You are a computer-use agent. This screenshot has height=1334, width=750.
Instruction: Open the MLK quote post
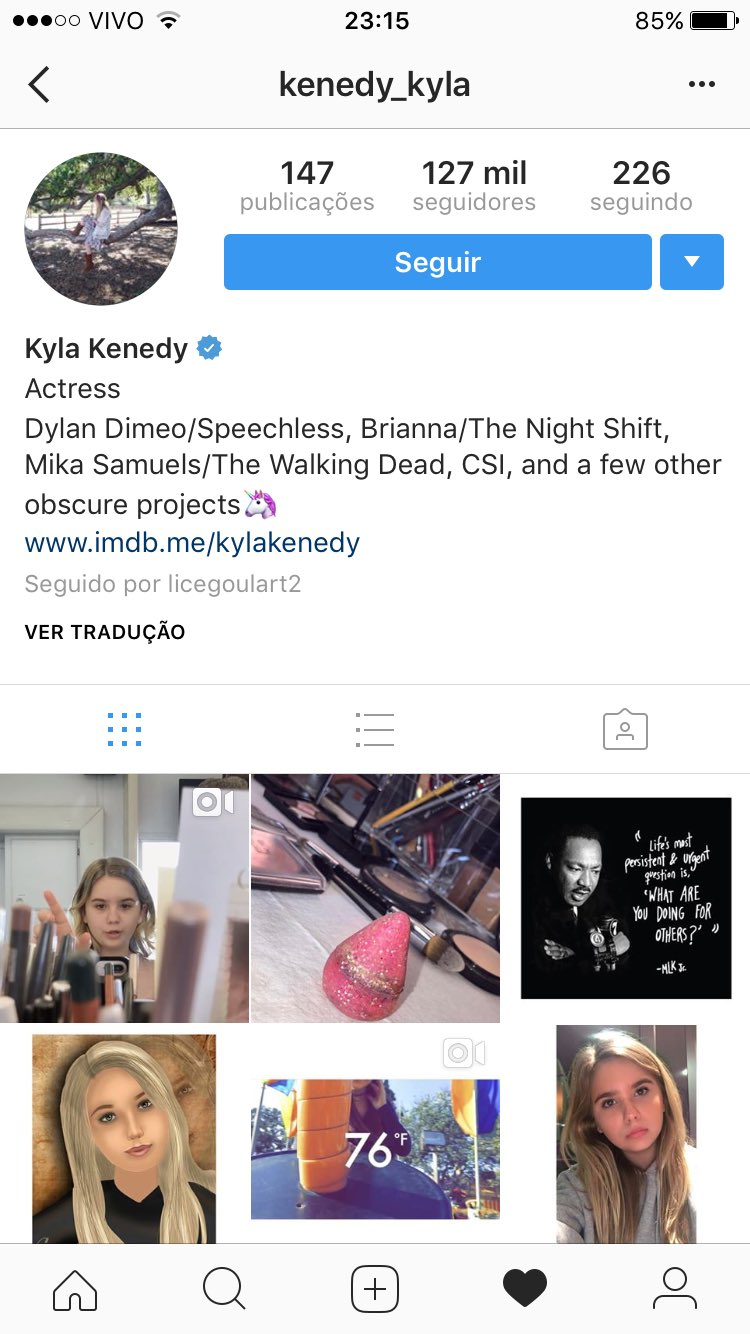point(626,898)
